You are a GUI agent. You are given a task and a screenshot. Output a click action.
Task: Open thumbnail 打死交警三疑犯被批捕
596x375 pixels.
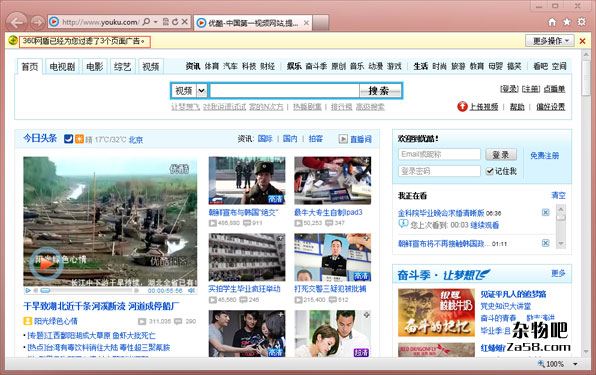click(x=332, y=258)
